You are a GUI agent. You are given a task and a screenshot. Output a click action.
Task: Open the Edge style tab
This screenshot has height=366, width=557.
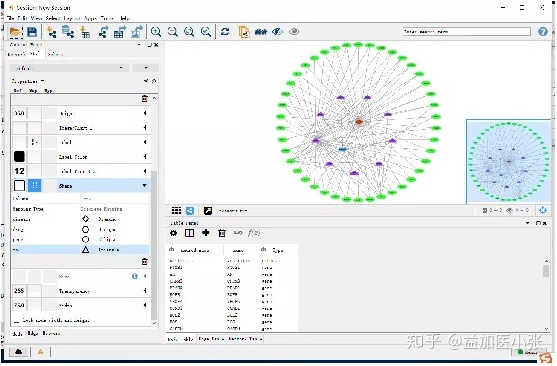click(x=33, y=334)
